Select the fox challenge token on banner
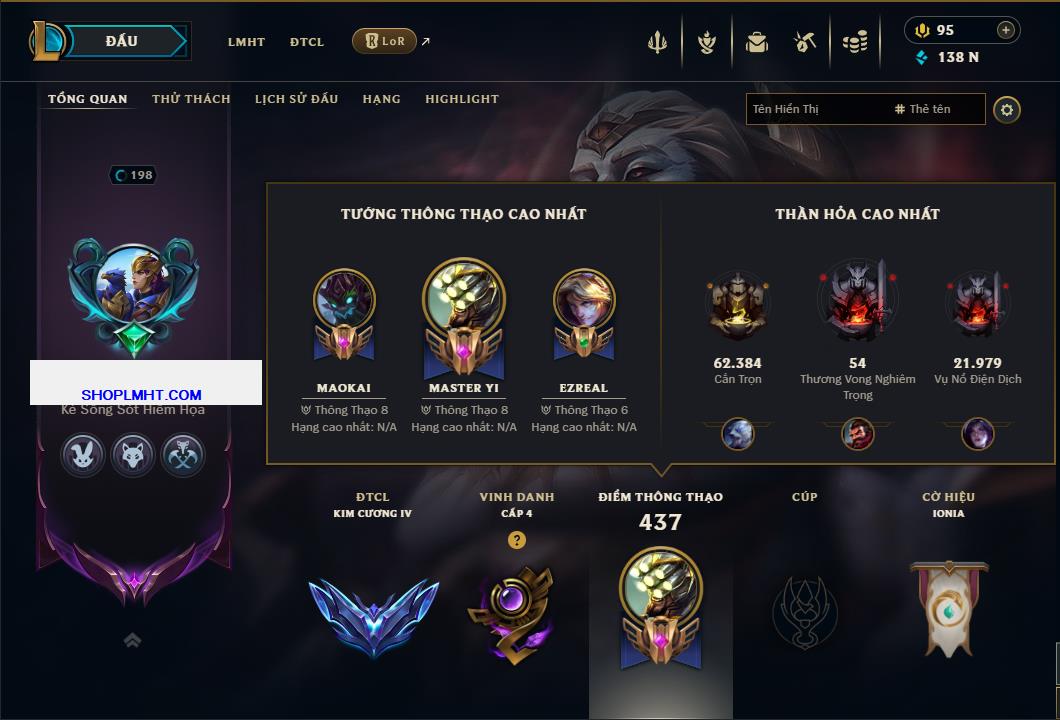Image resolution: width=1060 pixels, height=720 pixels. (132, 454)
